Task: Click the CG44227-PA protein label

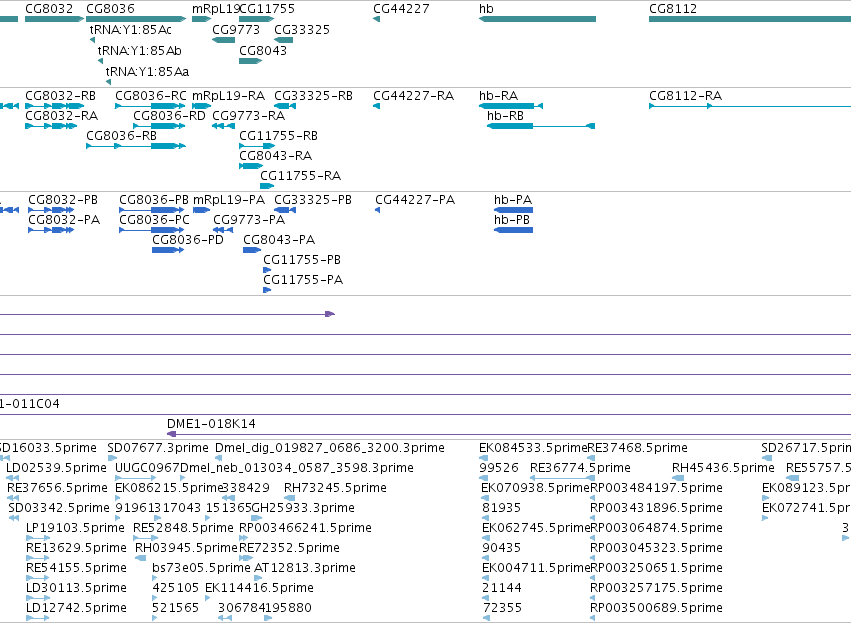Action: tap(415, 200)
